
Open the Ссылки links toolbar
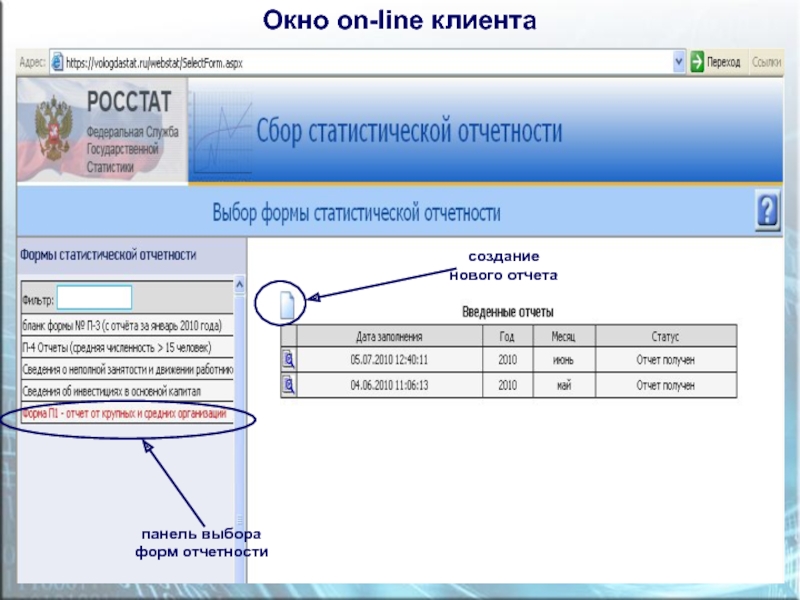pos(766,62)
